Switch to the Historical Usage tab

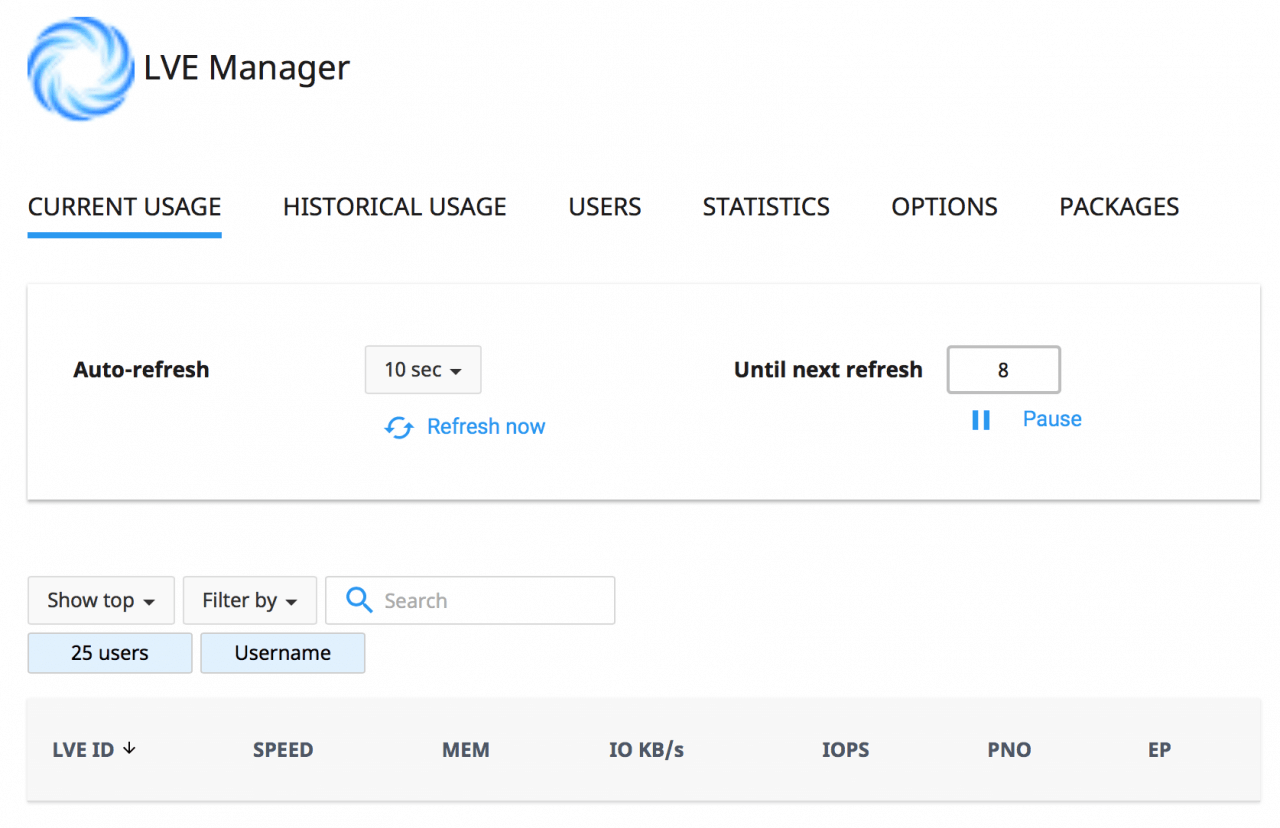pos(395,207)
